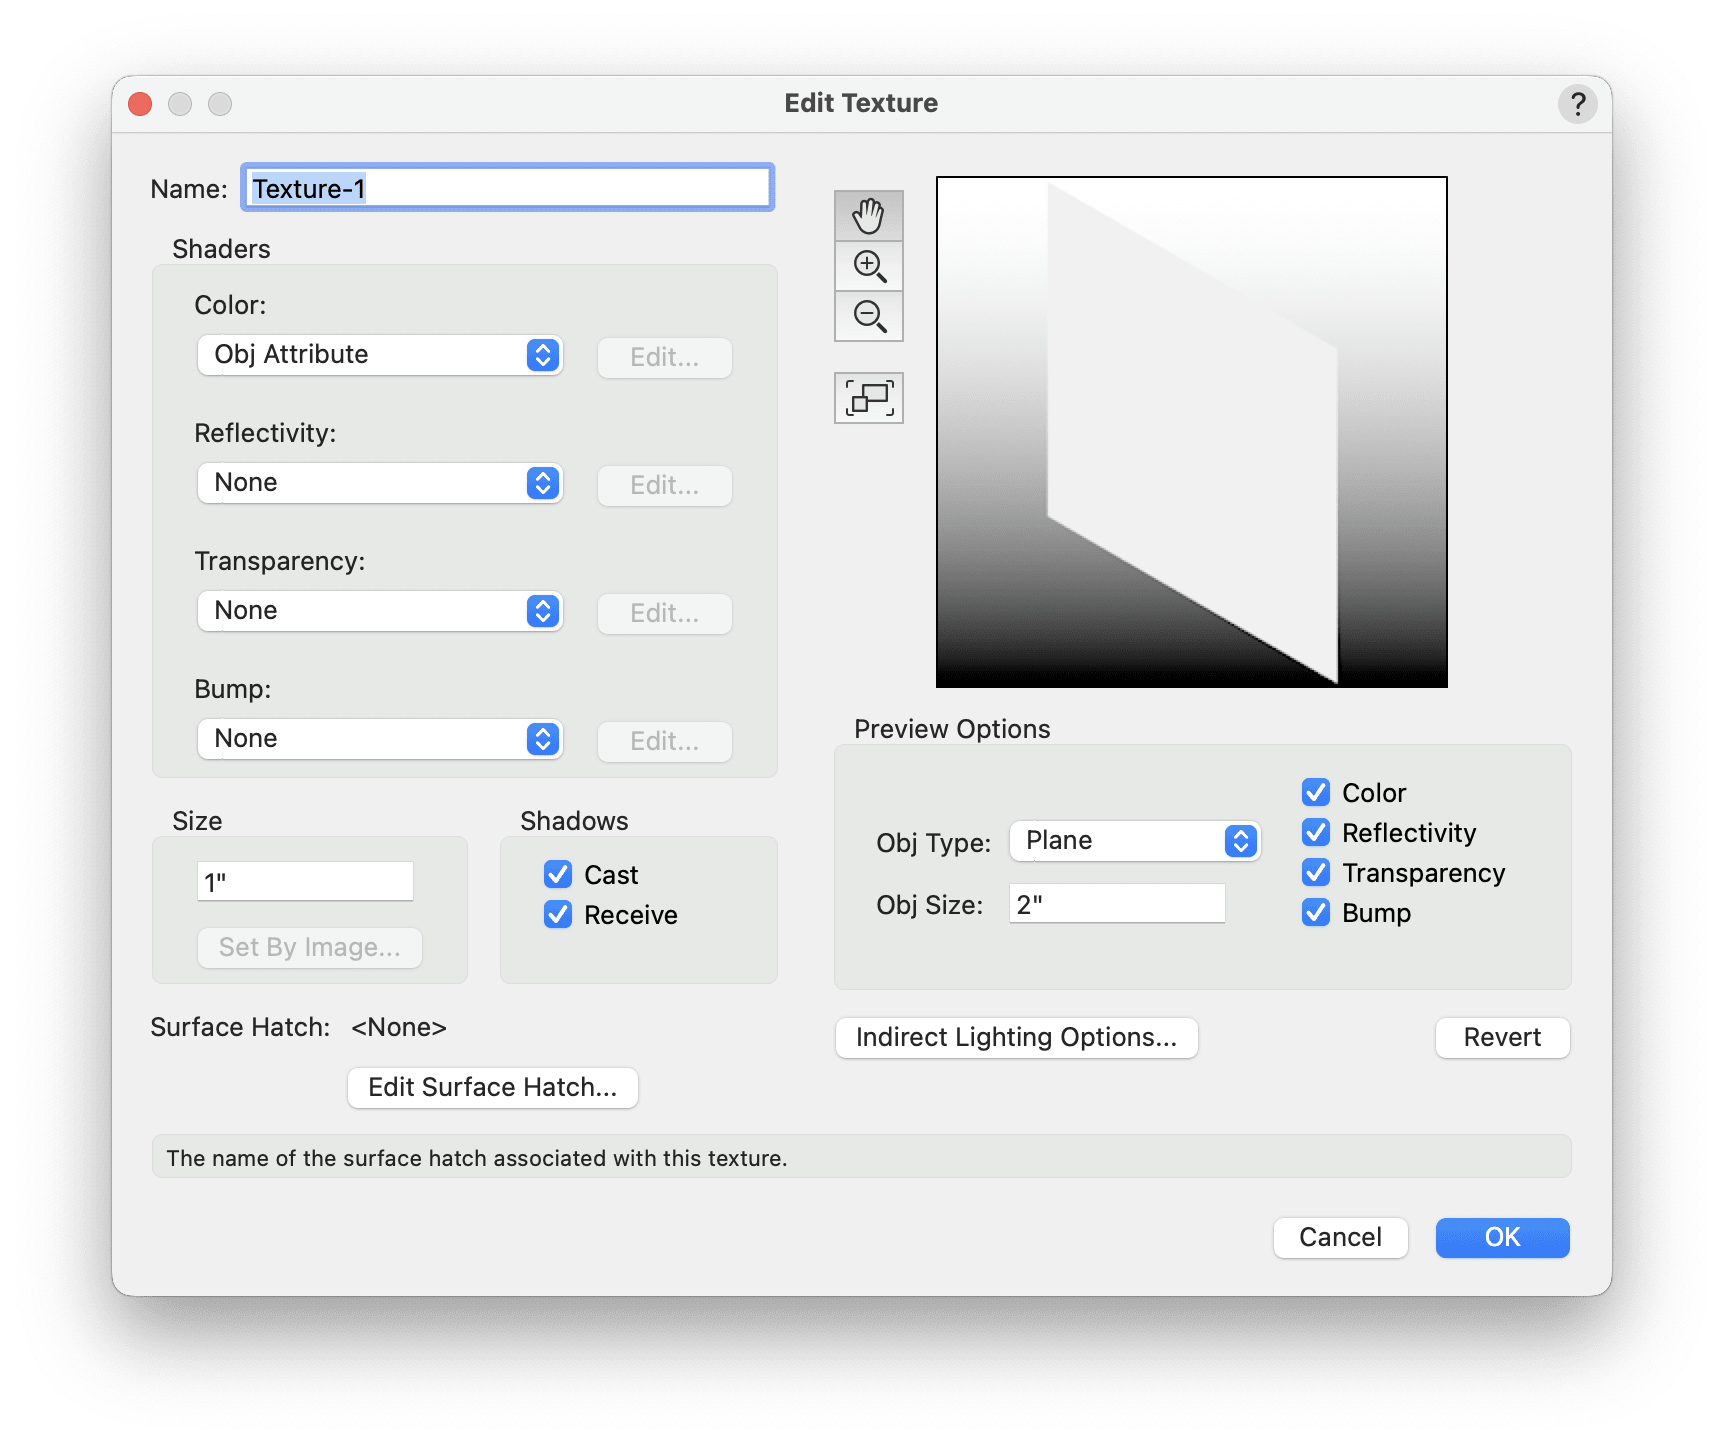Select the pan hand tool
This screenshot has height=1444, width=1724.
[x=868, y=215]
